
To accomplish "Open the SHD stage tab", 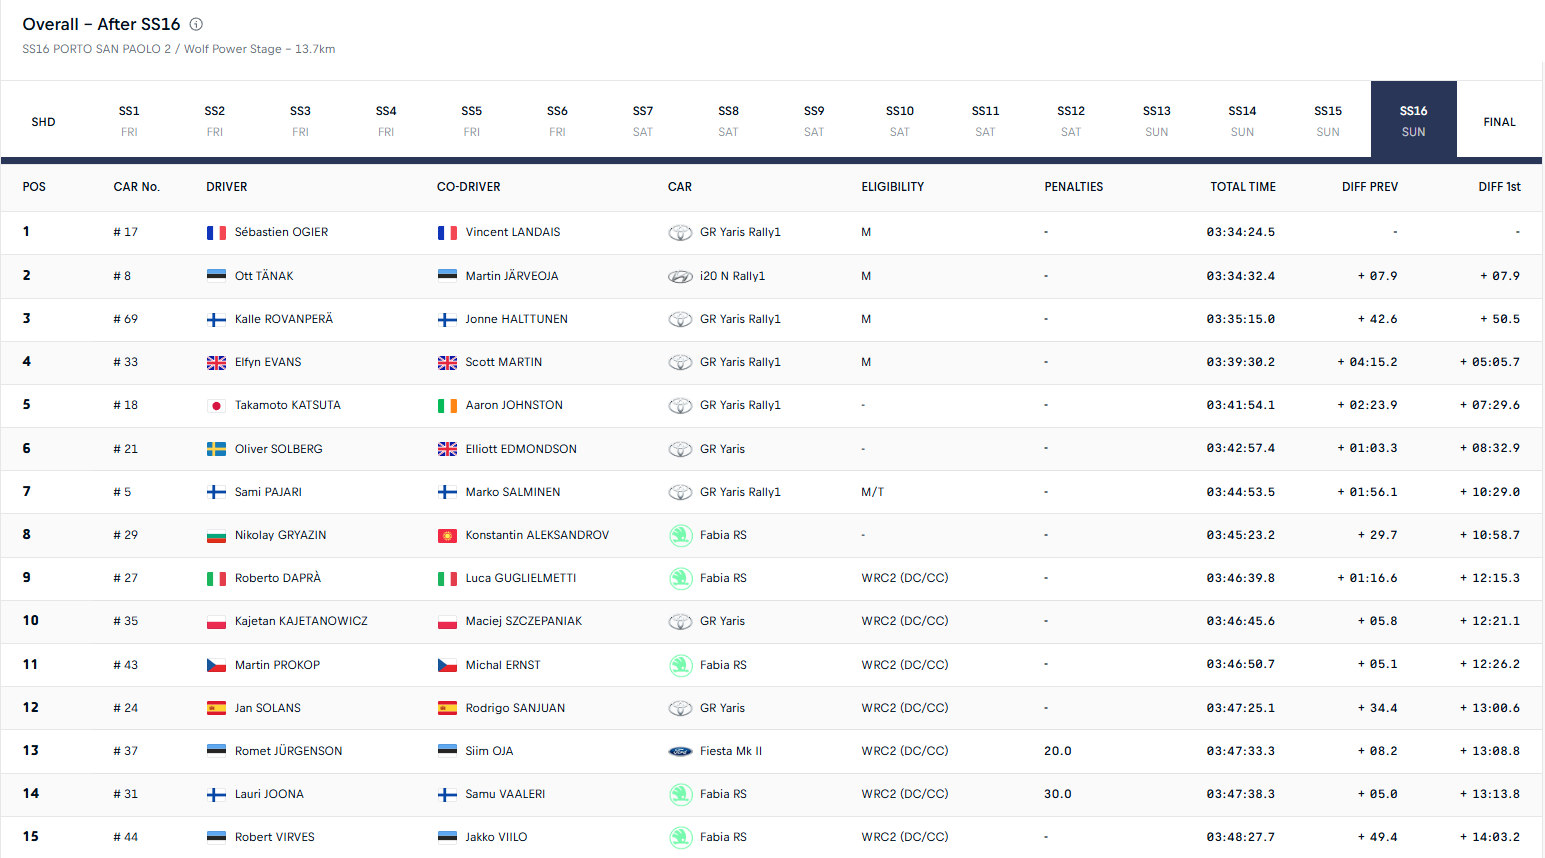I will click(x=43, y=121).
